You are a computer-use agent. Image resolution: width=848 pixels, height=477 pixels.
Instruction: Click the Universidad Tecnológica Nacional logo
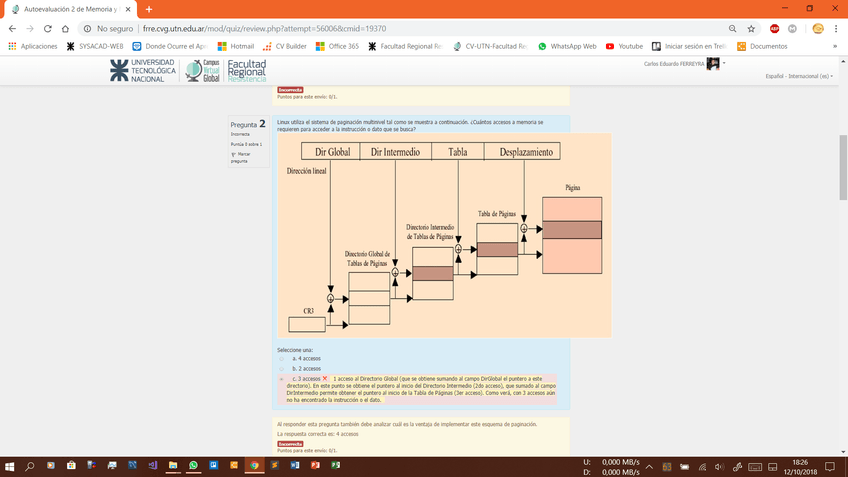tap(143, 71)
